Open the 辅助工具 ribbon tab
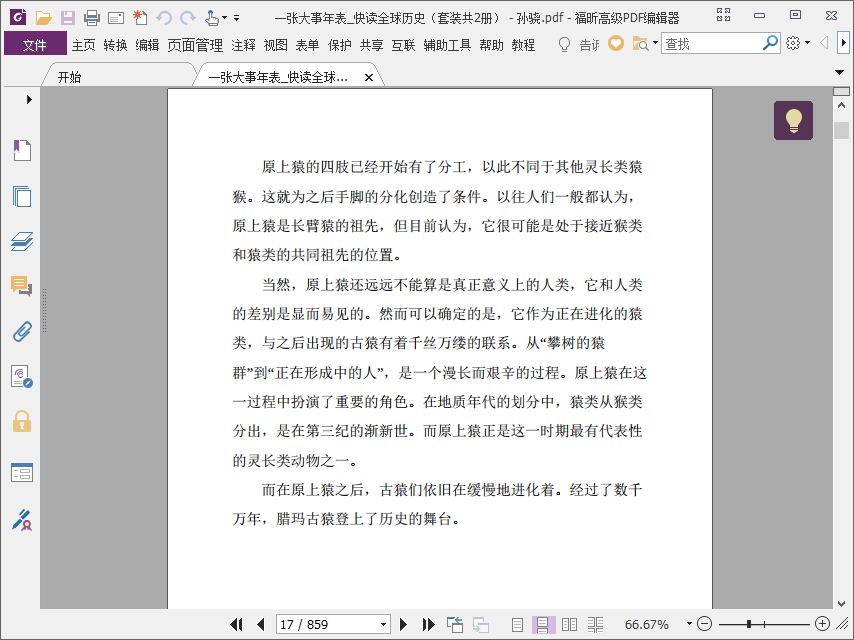This screenshot has width=854, height=640. coord(447,45)
